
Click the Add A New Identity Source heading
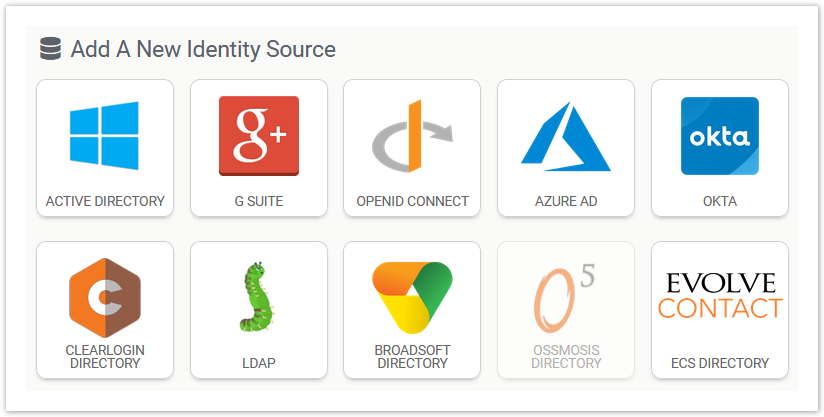click(x=203, y=49)
